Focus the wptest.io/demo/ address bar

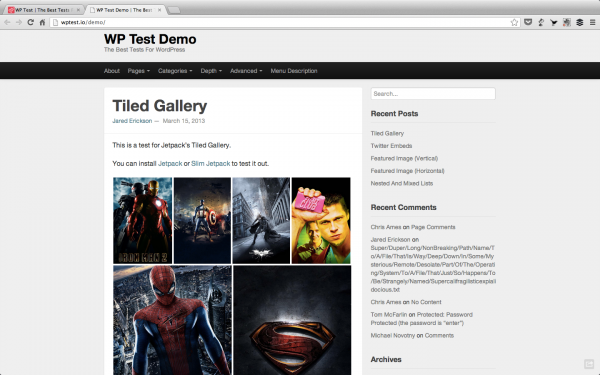pyautogui.click(x=284, y=22)
